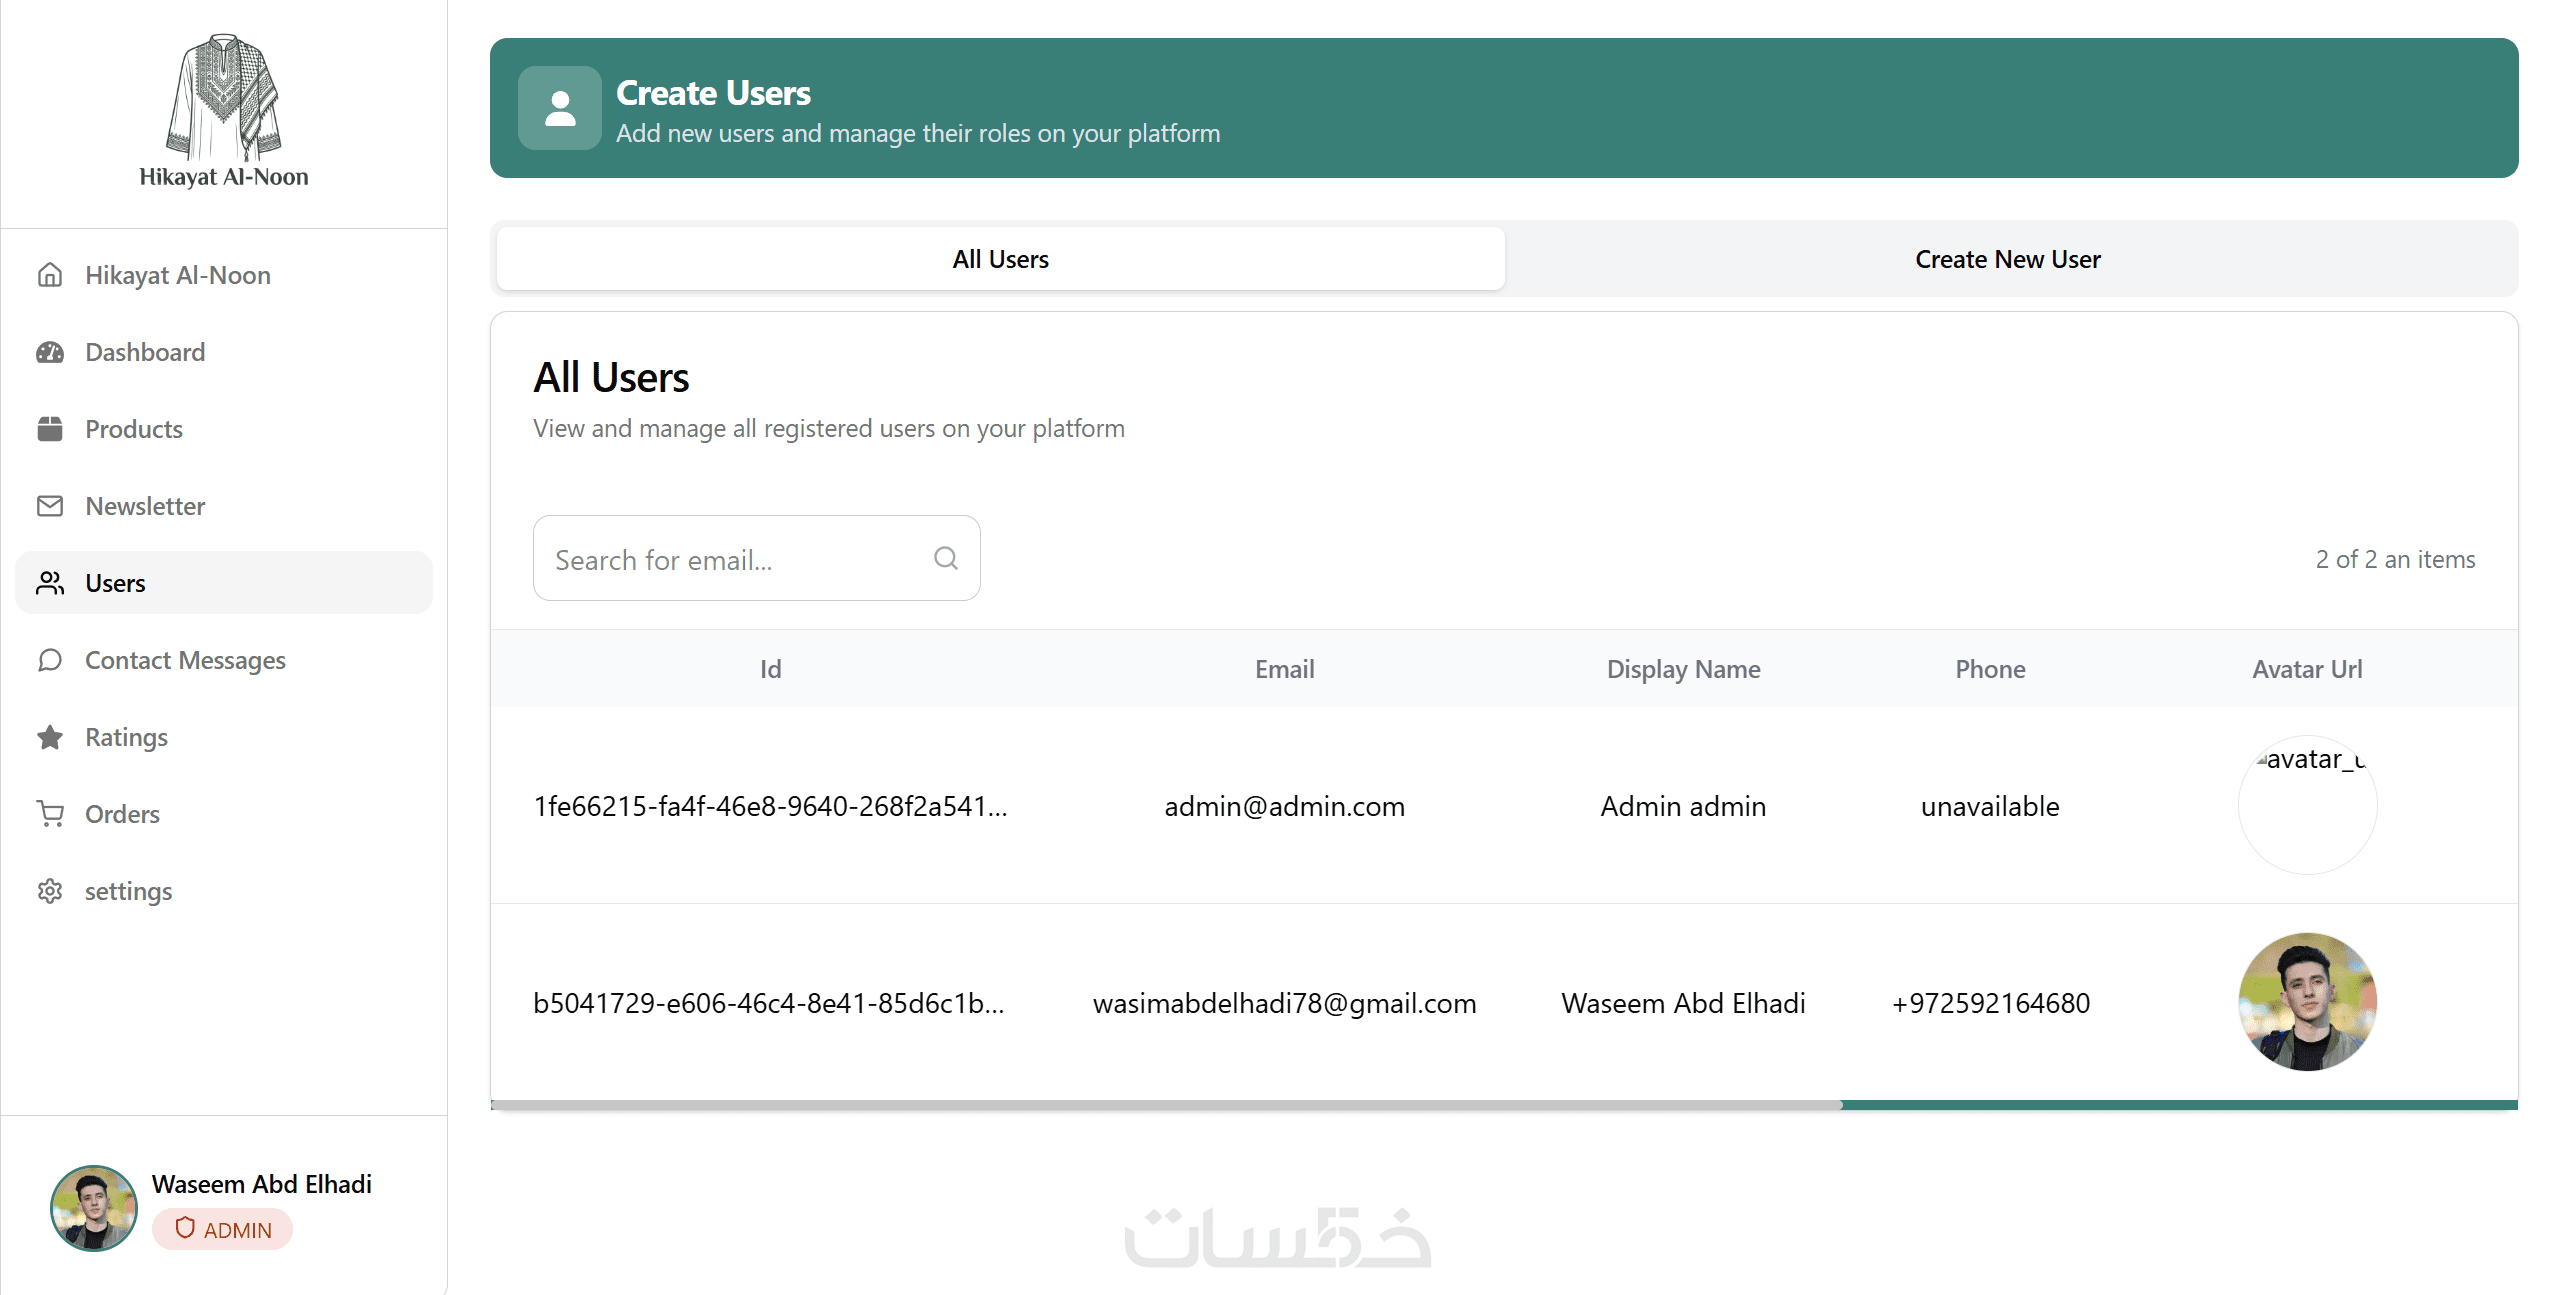Click the ADMIN role badge

pyautogui.click(x=222, y=1229)
